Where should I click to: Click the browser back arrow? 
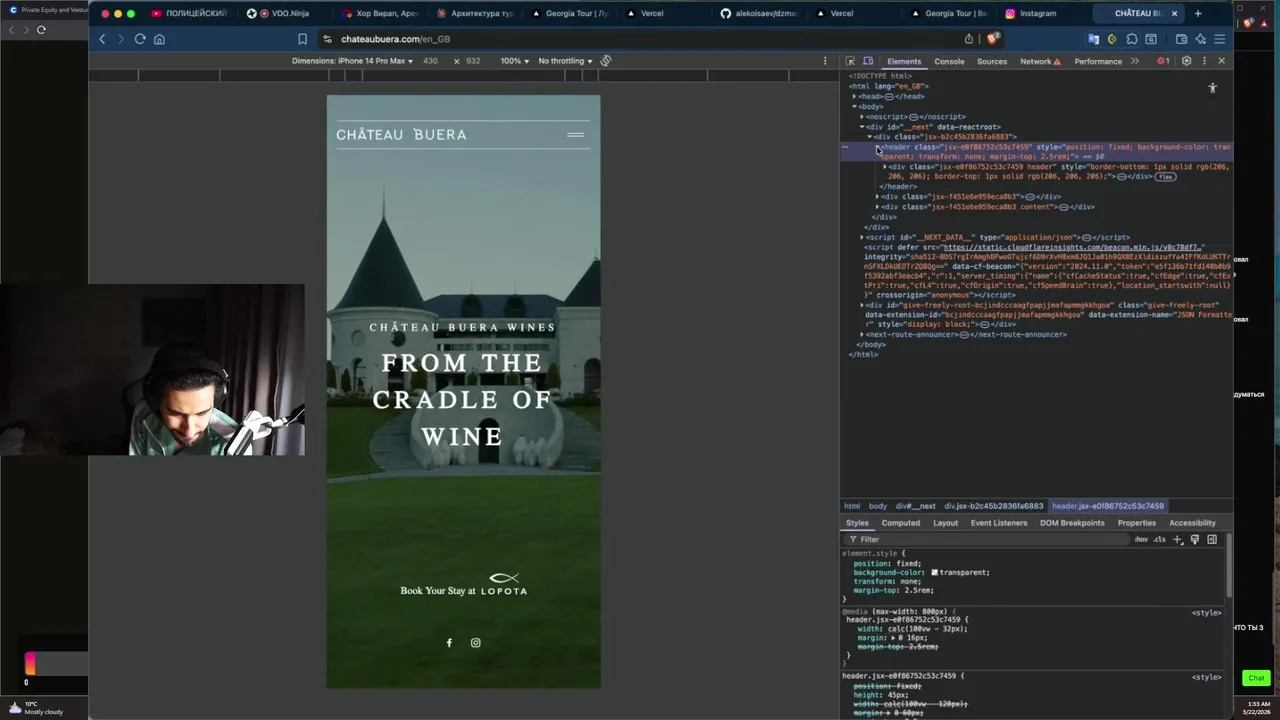(x=102, y=39)
